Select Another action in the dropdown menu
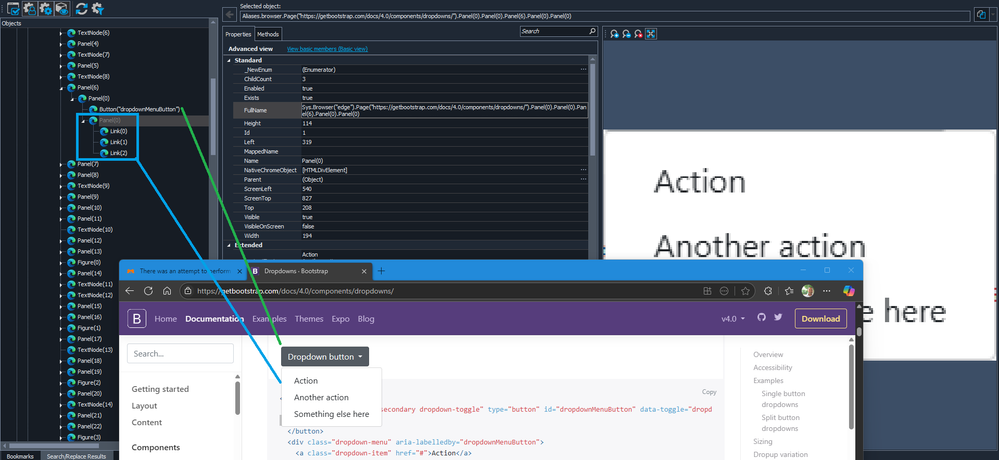Viewport: 999px width, 460px height. (321, 397)
